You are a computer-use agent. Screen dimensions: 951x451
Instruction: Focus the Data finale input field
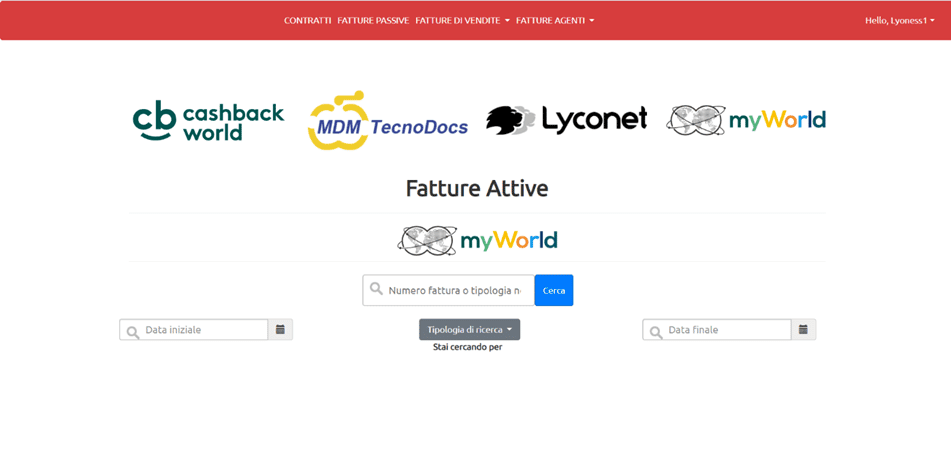[x=717, y=330]
